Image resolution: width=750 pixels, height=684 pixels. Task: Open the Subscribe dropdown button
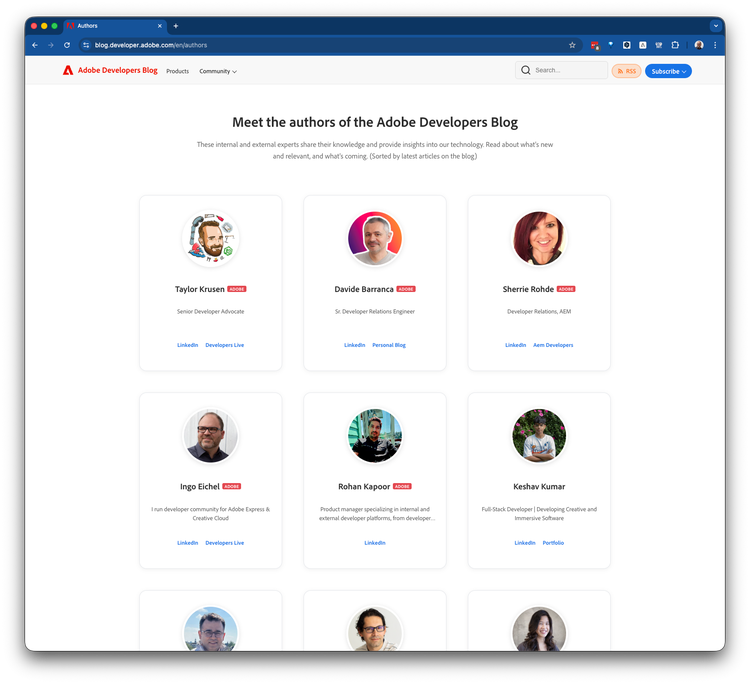(668, 71)
